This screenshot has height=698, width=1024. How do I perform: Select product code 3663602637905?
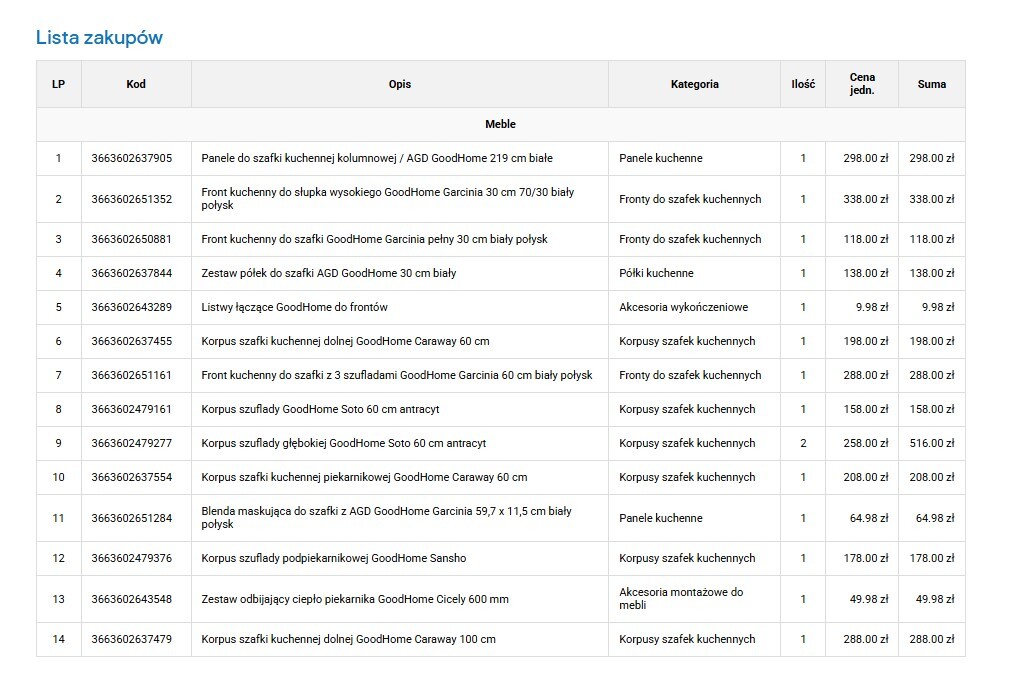click(132, 158)
